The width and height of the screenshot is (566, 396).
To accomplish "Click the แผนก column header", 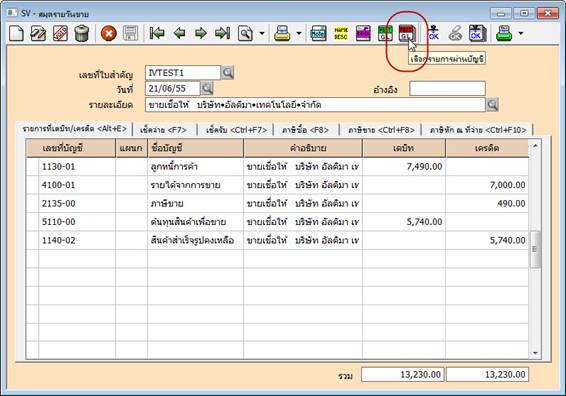I will [x=131, y=148].
